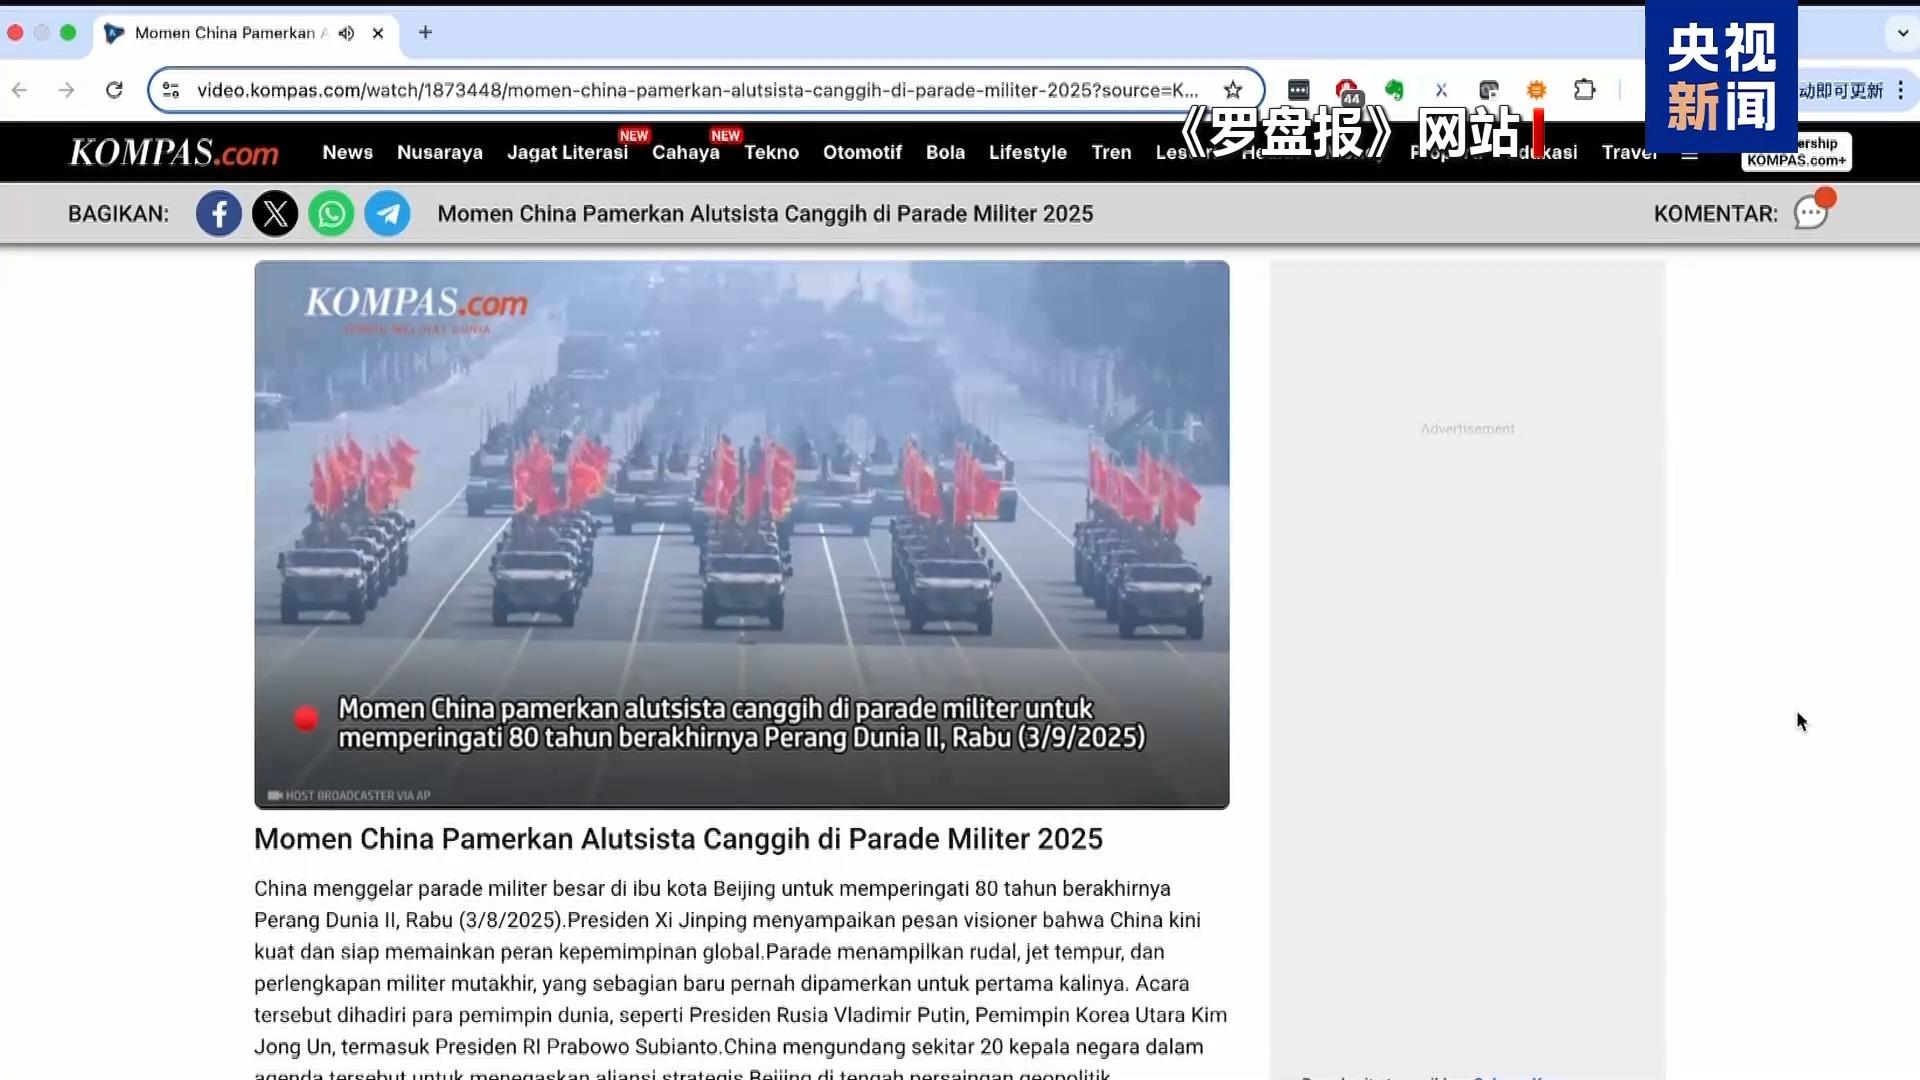The image size is (1920, 1080).
Task: Expand the tab search dropdown arrow
Action: [1902, 33]
